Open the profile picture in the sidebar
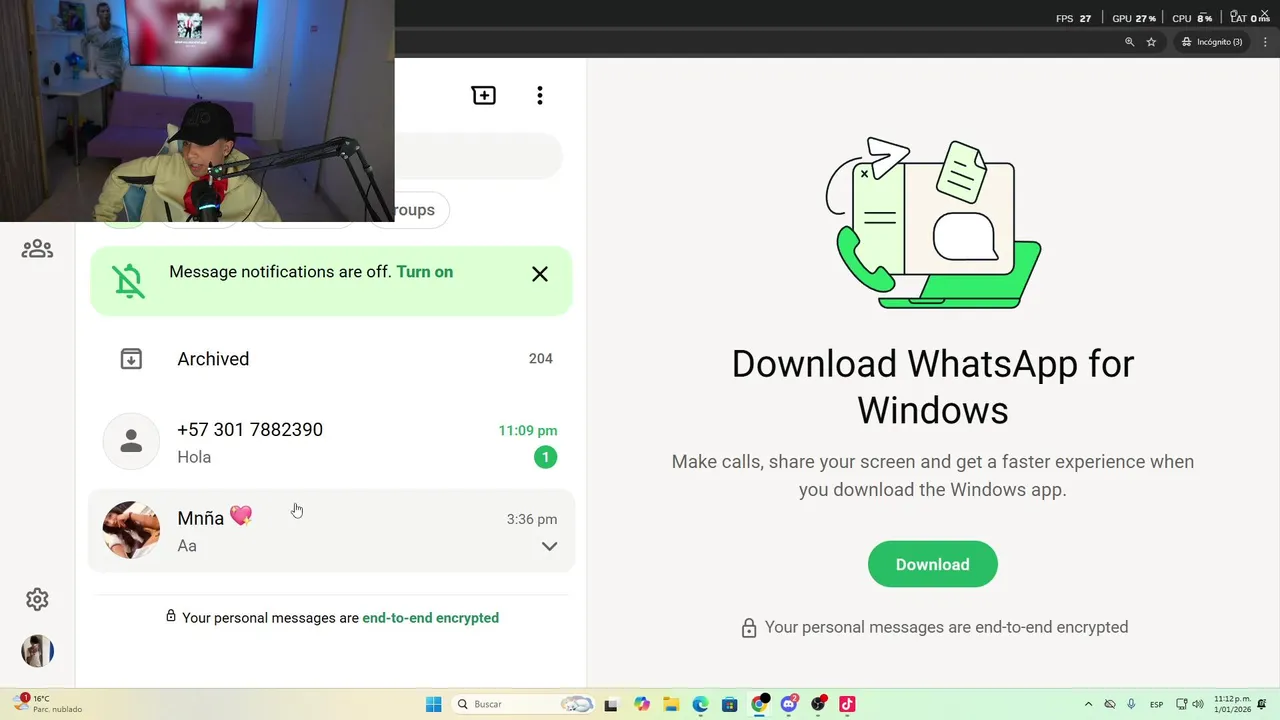This screenshot has width=1280, height=720. click(x=37, y=651)
